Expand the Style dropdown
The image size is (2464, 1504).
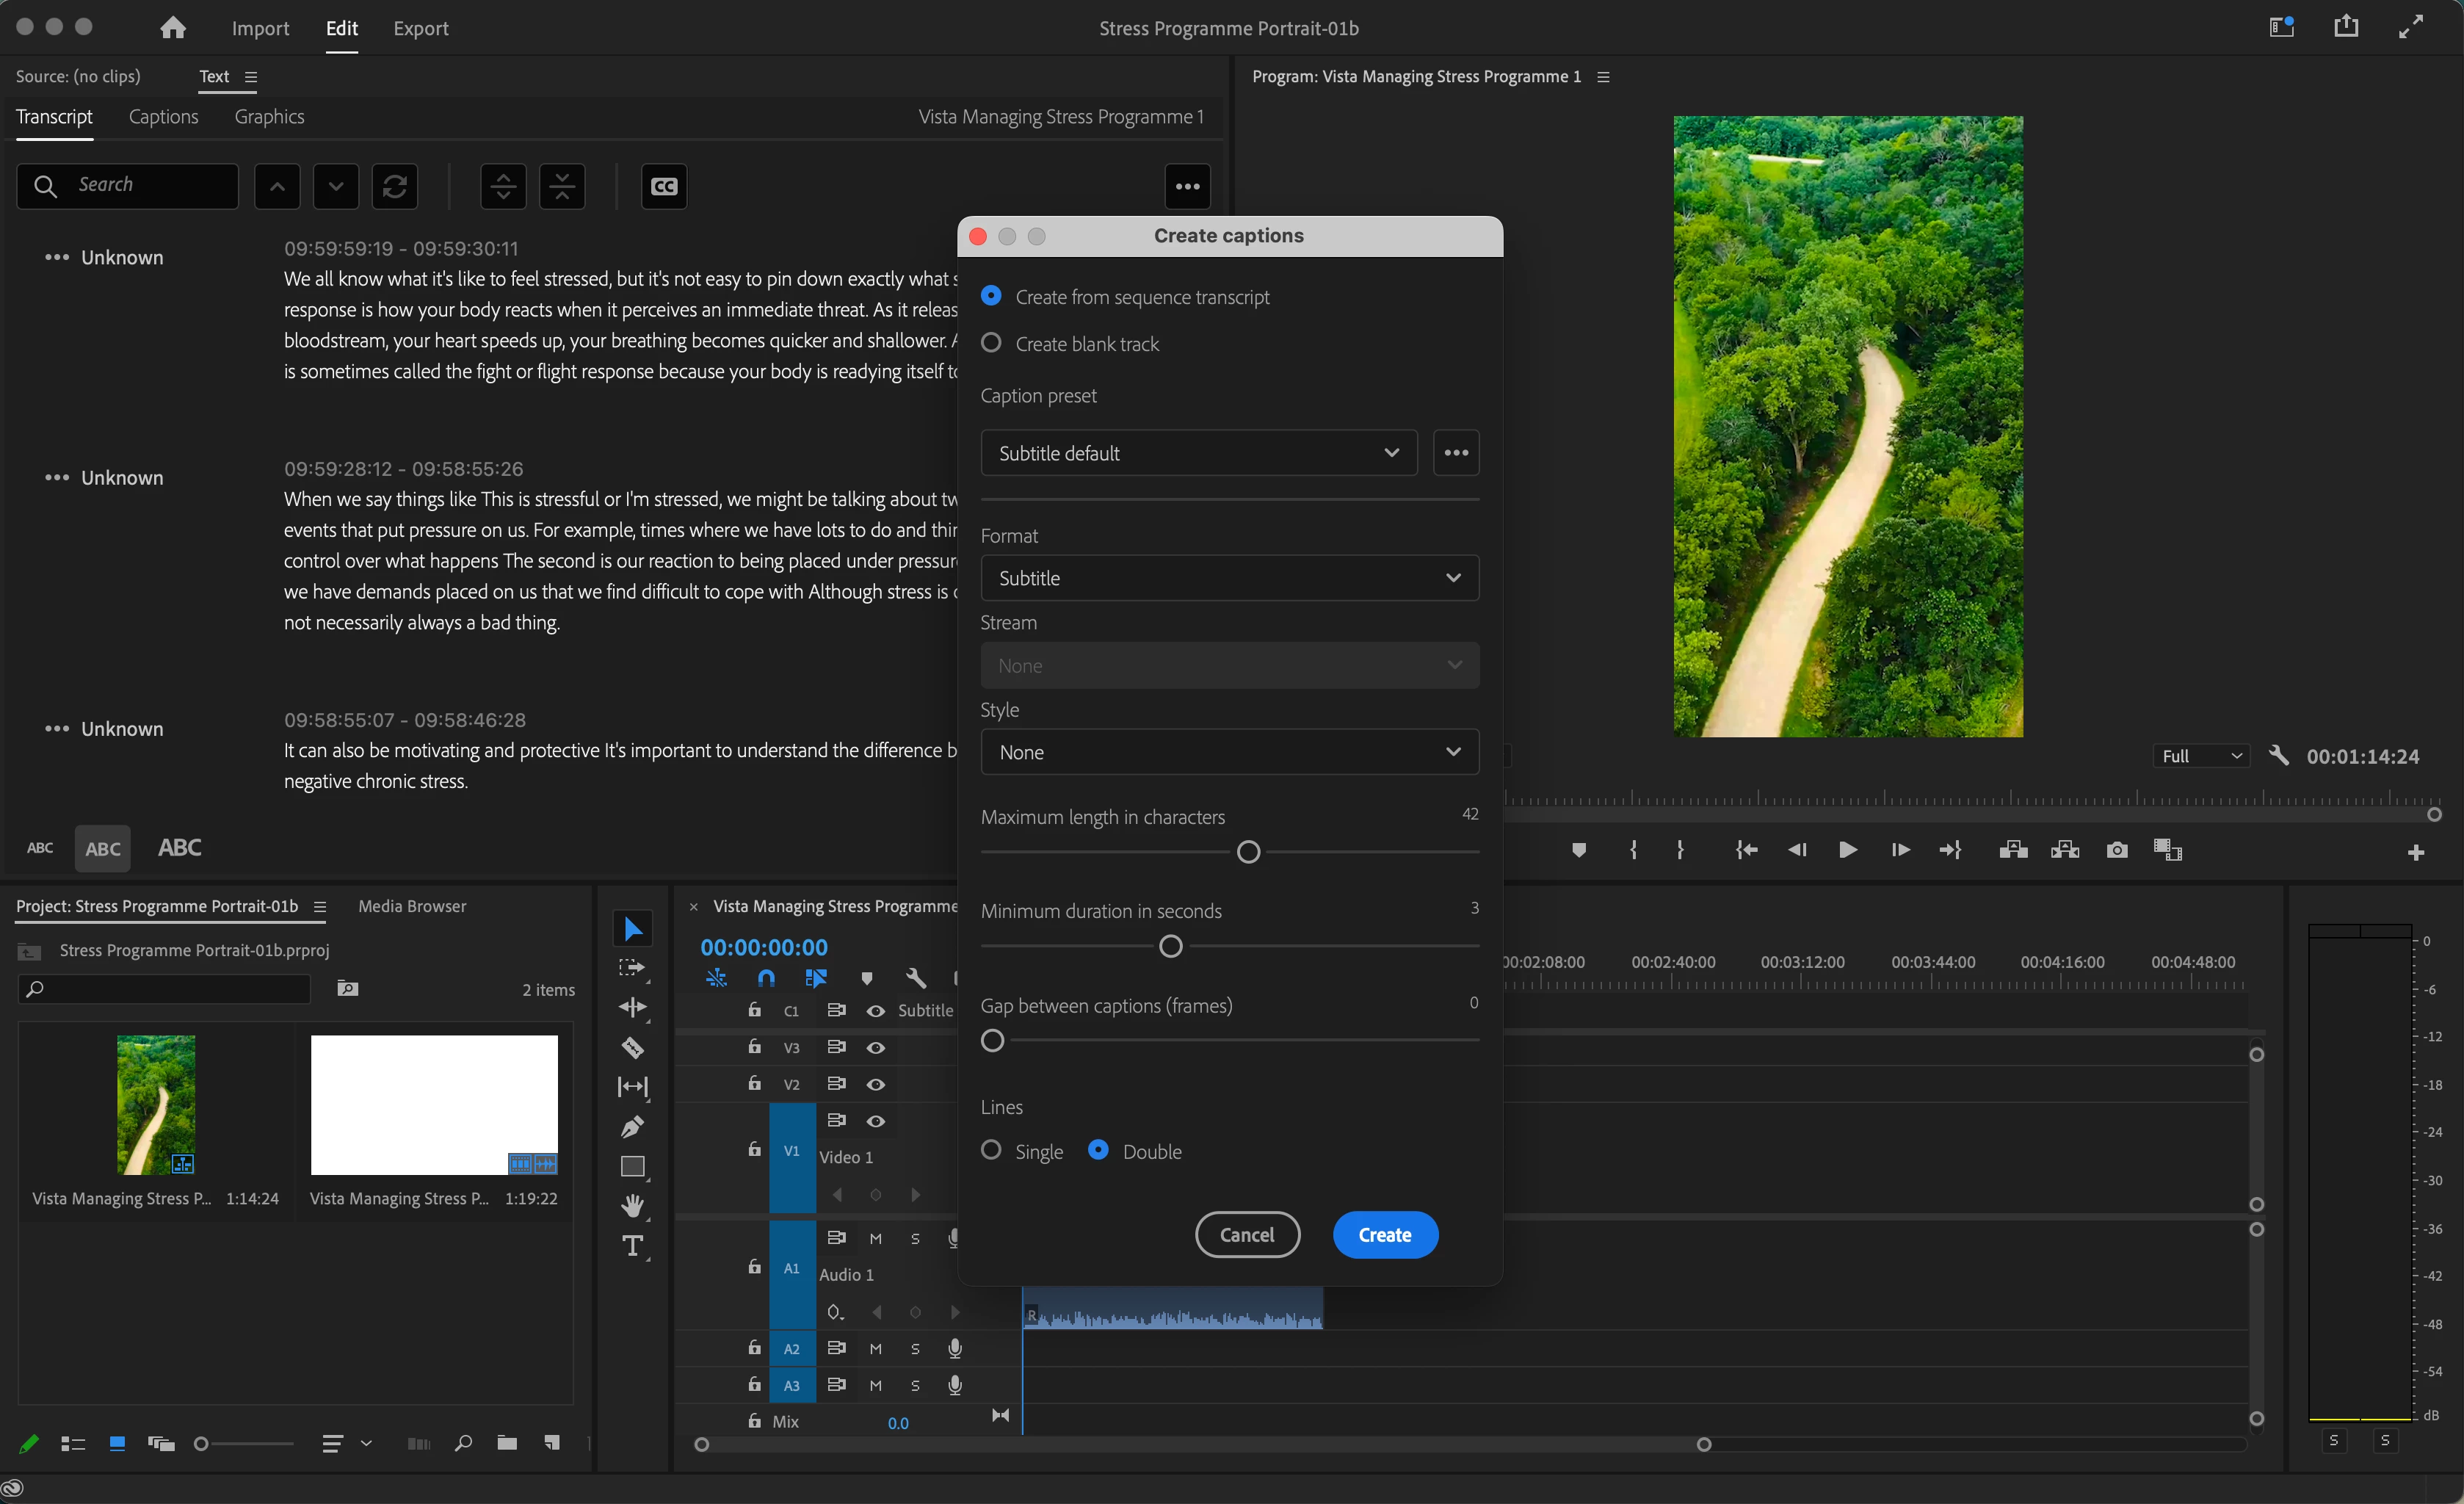tap(1229, 752)
